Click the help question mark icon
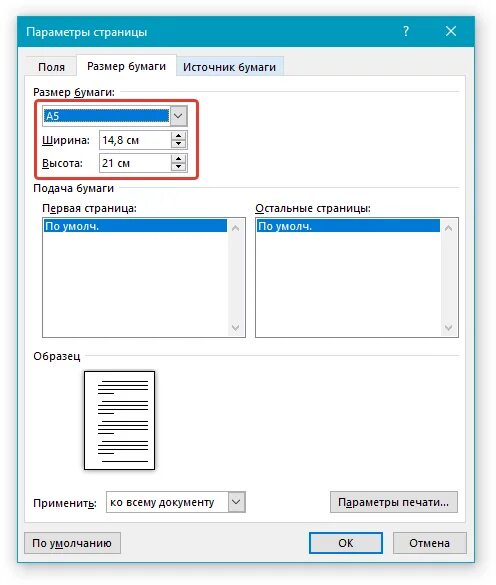This screenshot has height=585, width=496. point(406,31)
